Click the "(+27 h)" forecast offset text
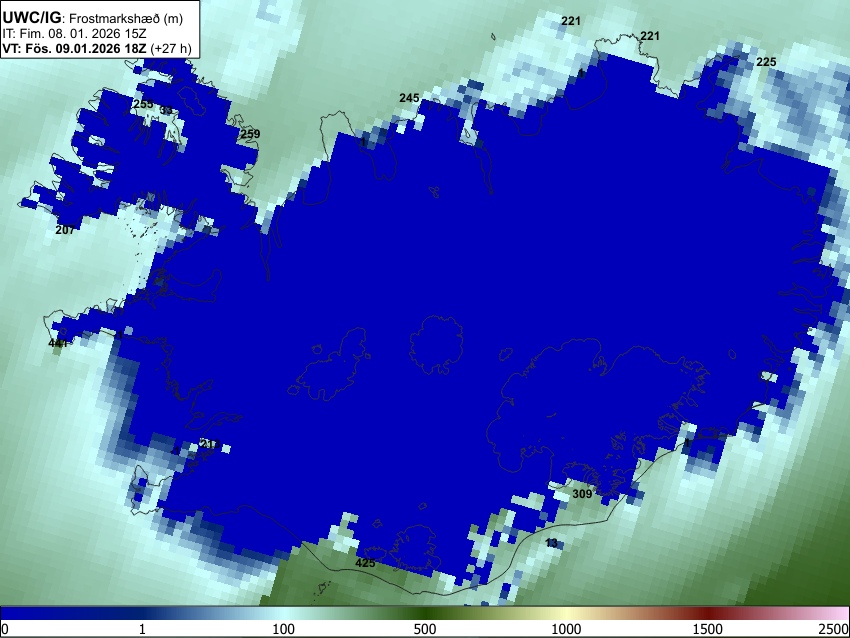The image size is (850, 638). [x=171, y=48]
